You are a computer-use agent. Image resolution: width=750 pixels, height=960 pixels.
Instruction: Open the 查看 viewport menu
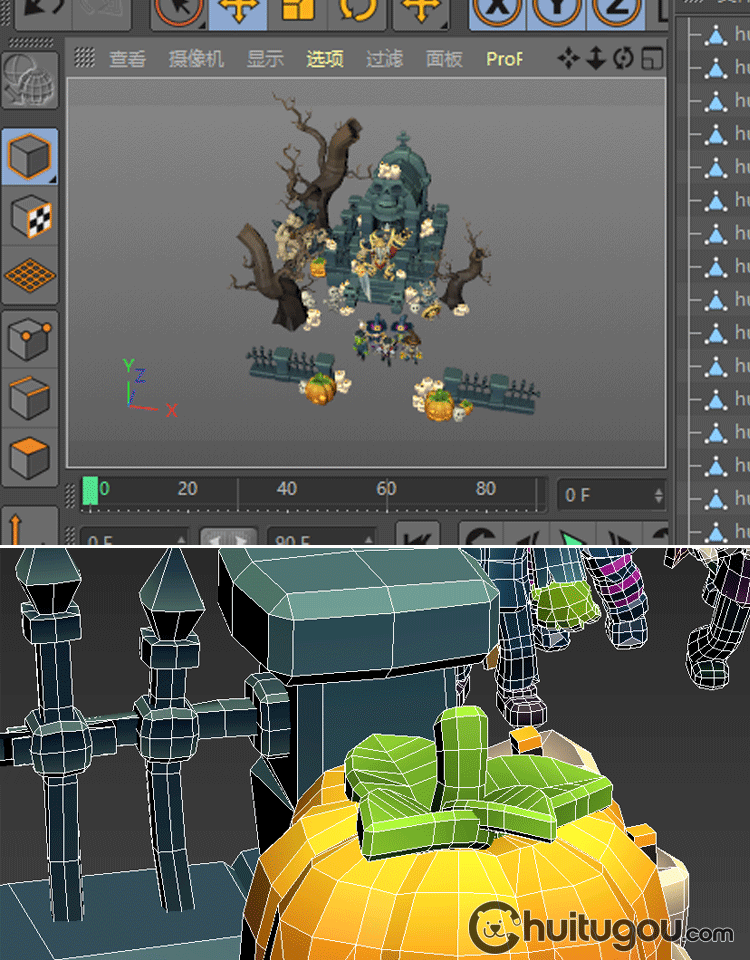coord(127,59)
